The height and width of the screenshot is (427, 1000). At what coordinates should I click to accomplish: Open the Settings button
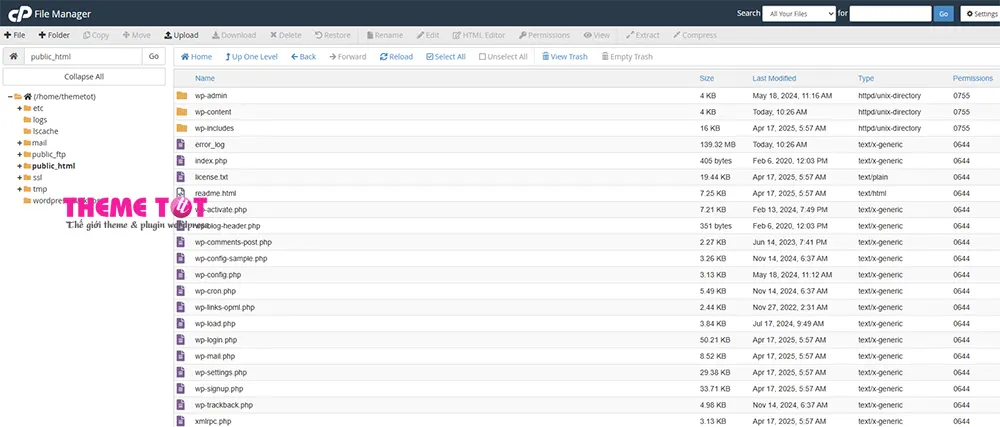point(980,13)
